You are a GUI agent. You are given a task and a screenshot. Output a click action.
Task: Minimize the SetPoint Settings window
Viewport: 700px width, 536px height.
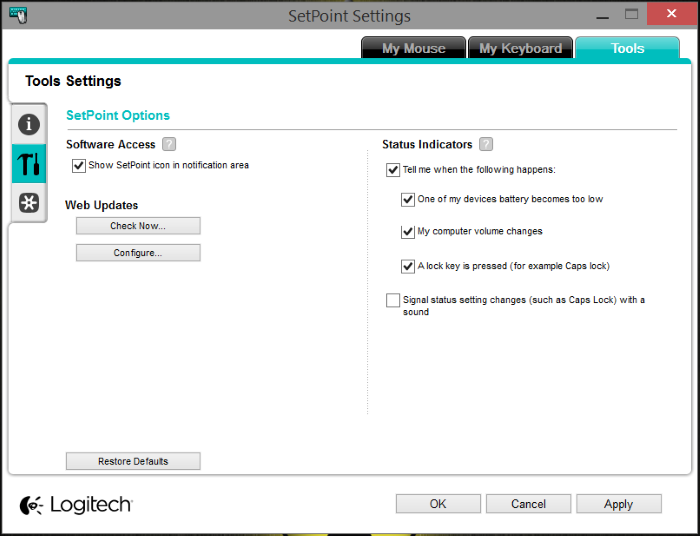point(602,15)
